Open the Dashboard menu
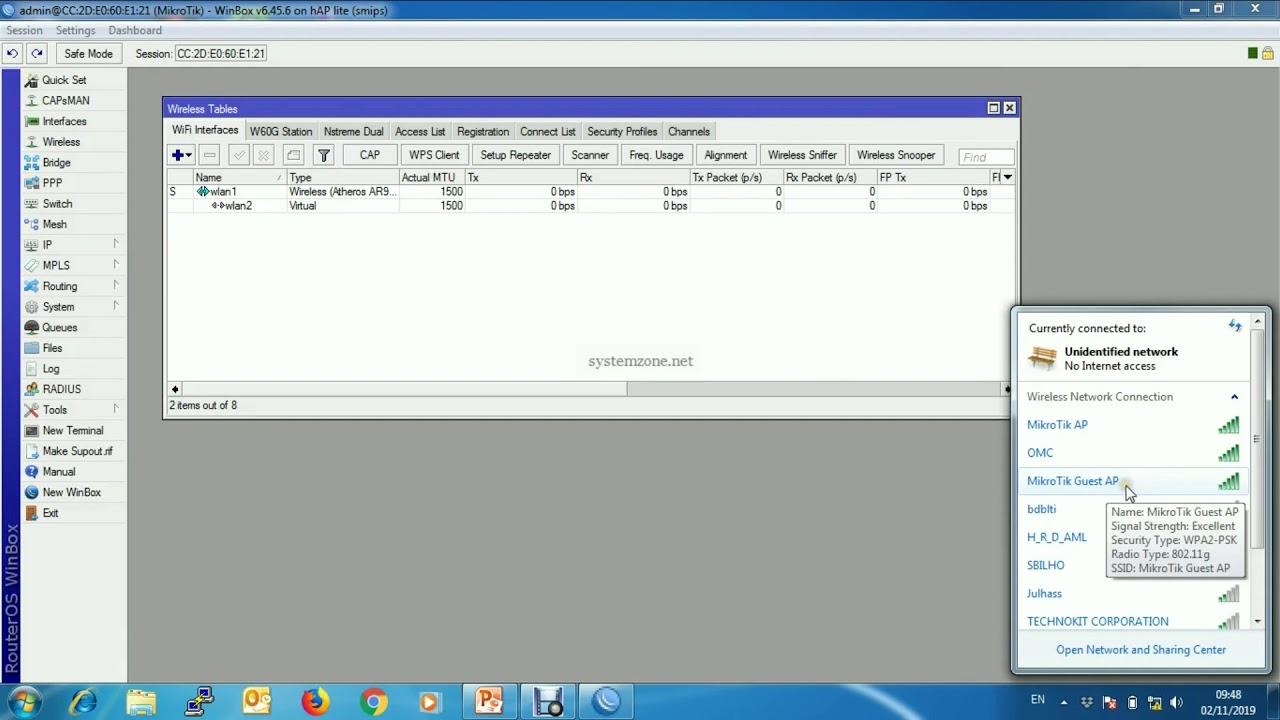 (x=135, y=30)
